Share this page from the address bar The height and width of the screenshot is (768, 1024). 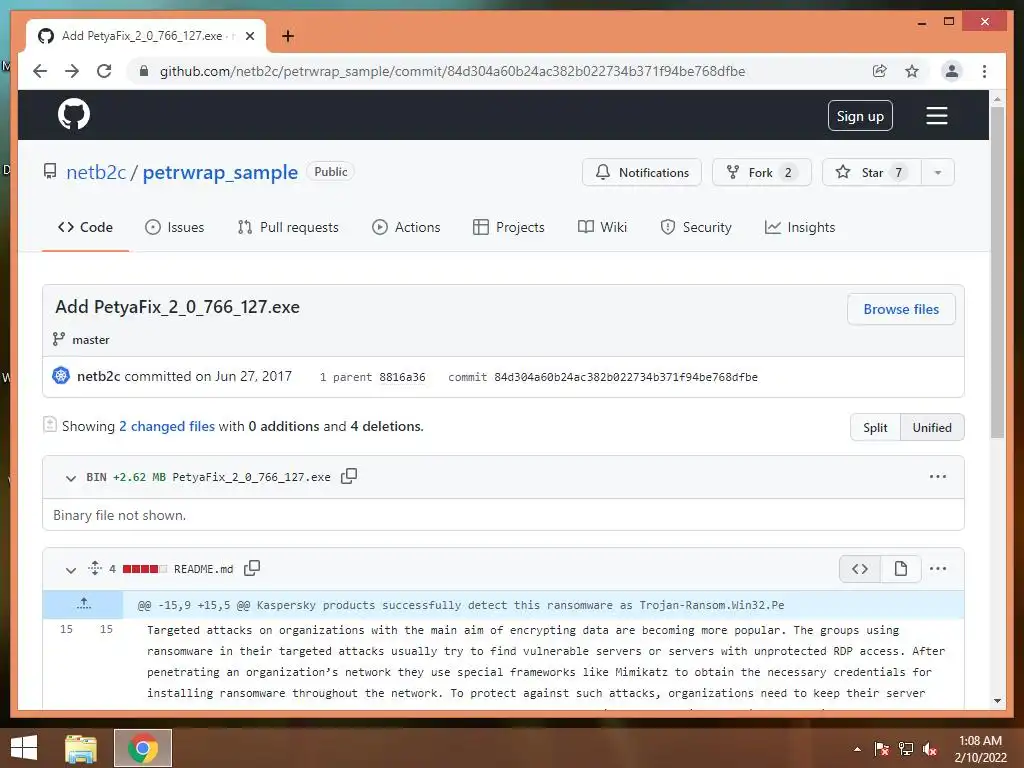[880, 71]
